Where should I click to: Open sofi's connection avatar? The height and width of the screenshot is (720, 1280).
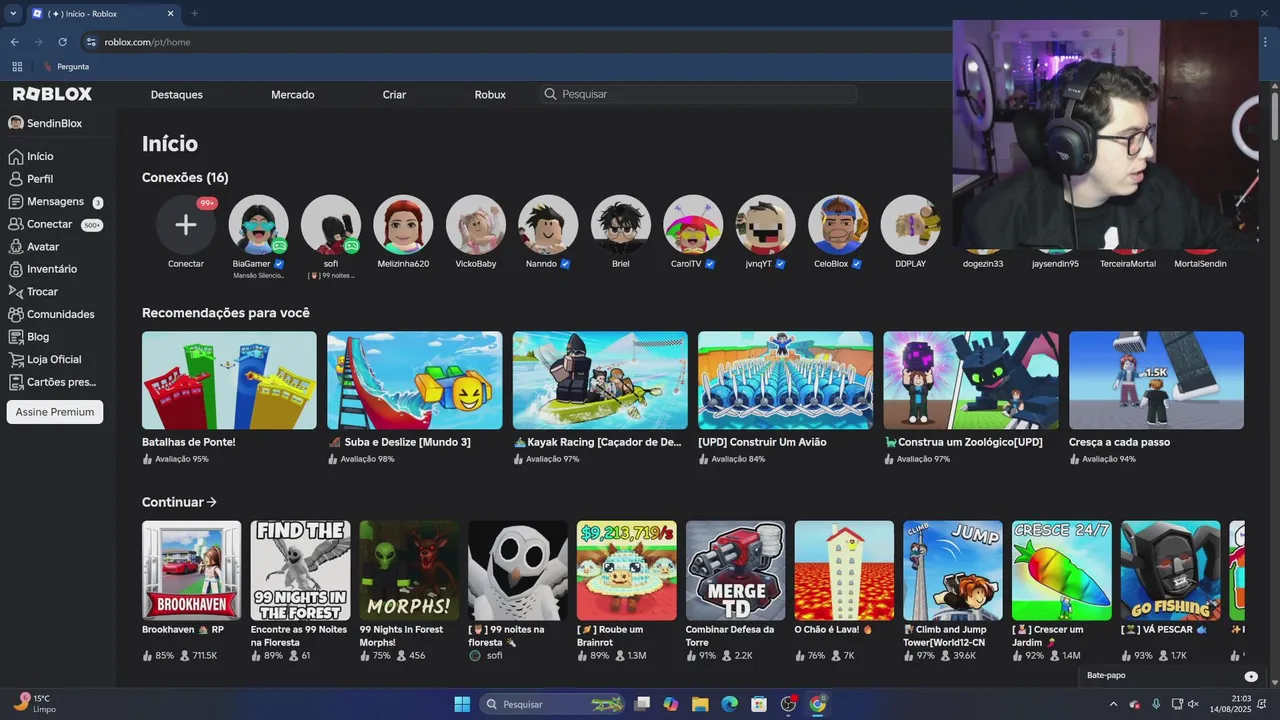331,224
